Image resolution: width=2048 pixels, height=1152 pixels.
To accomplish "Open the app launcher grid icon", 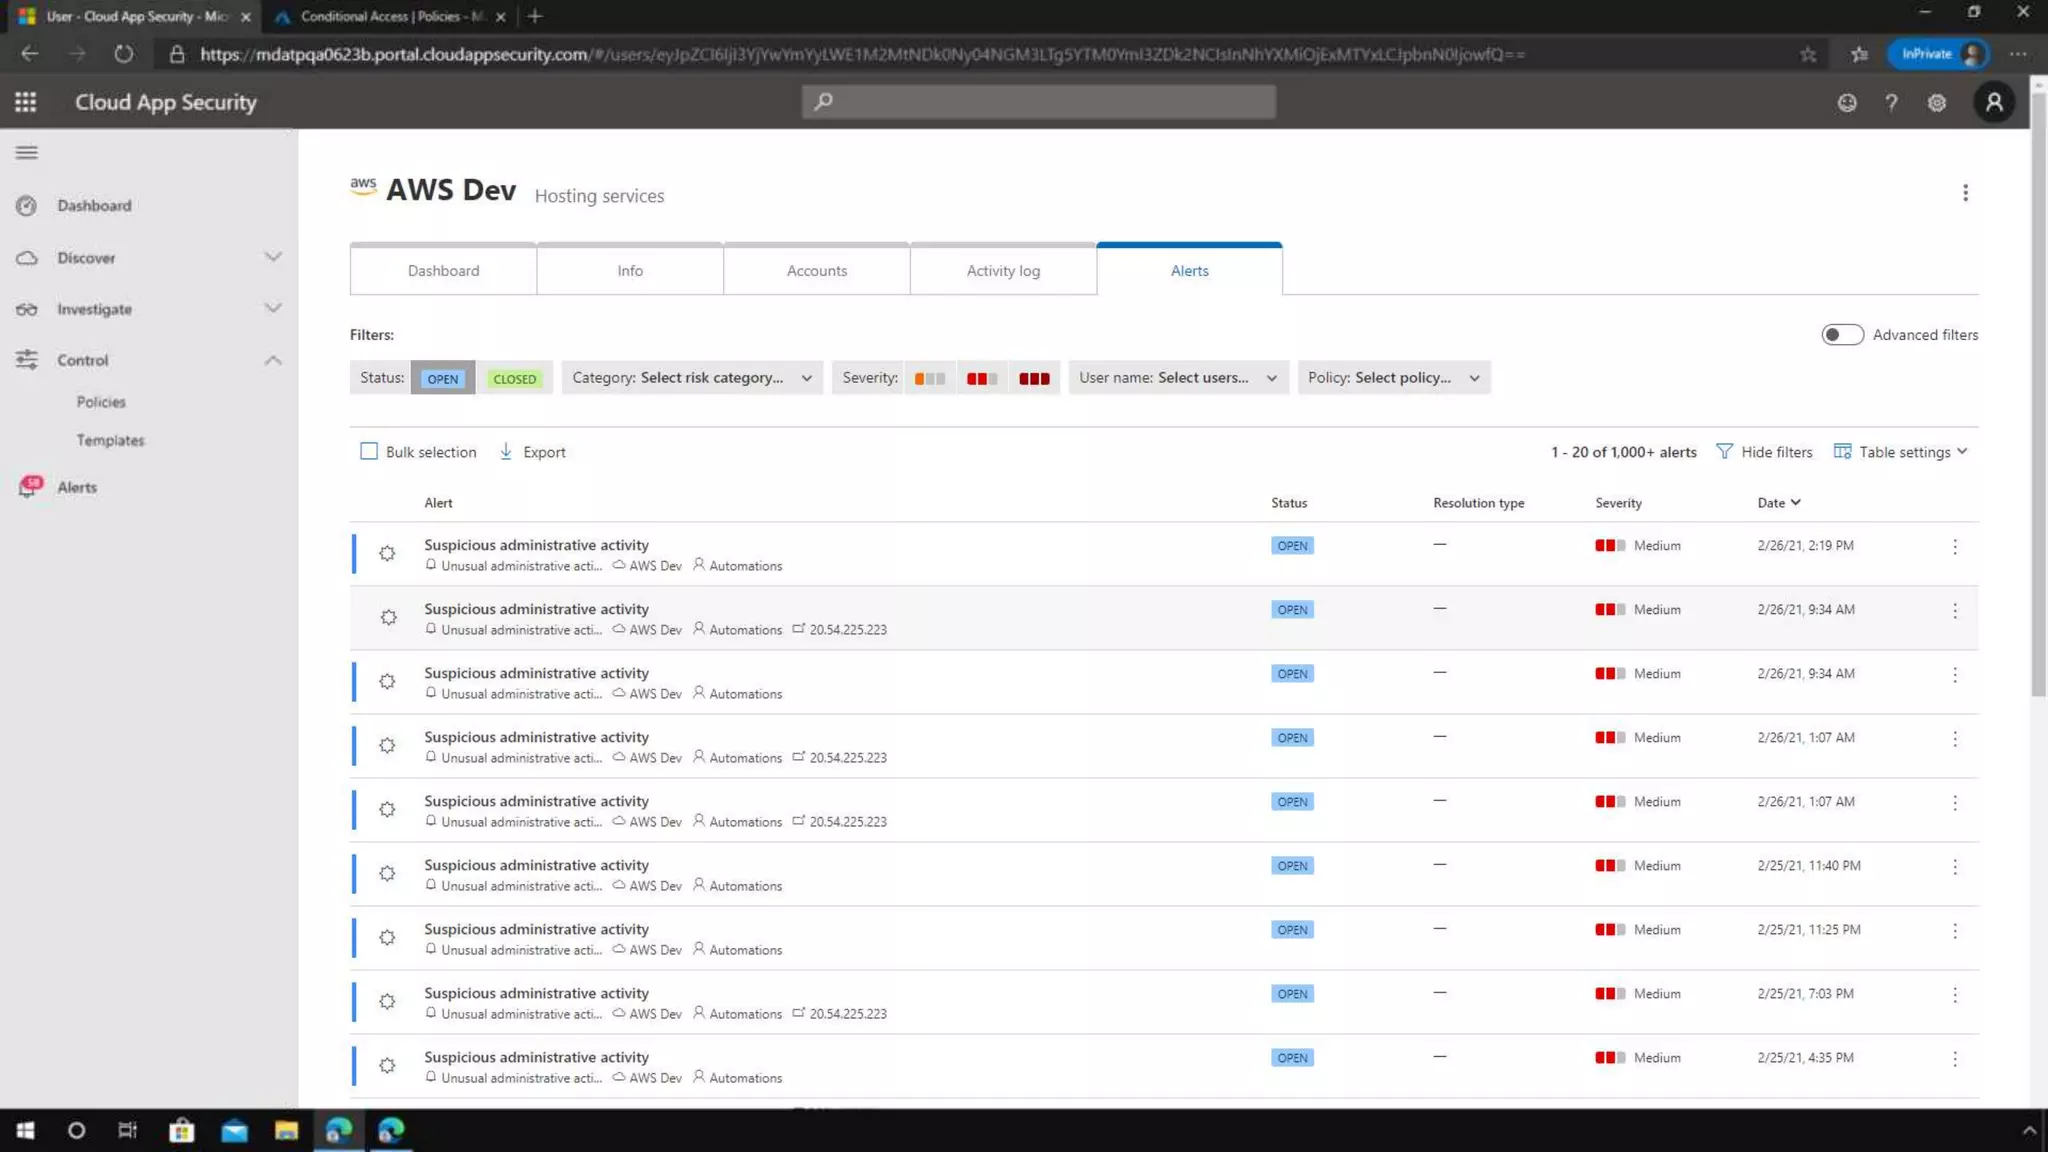I will [26, 102].
